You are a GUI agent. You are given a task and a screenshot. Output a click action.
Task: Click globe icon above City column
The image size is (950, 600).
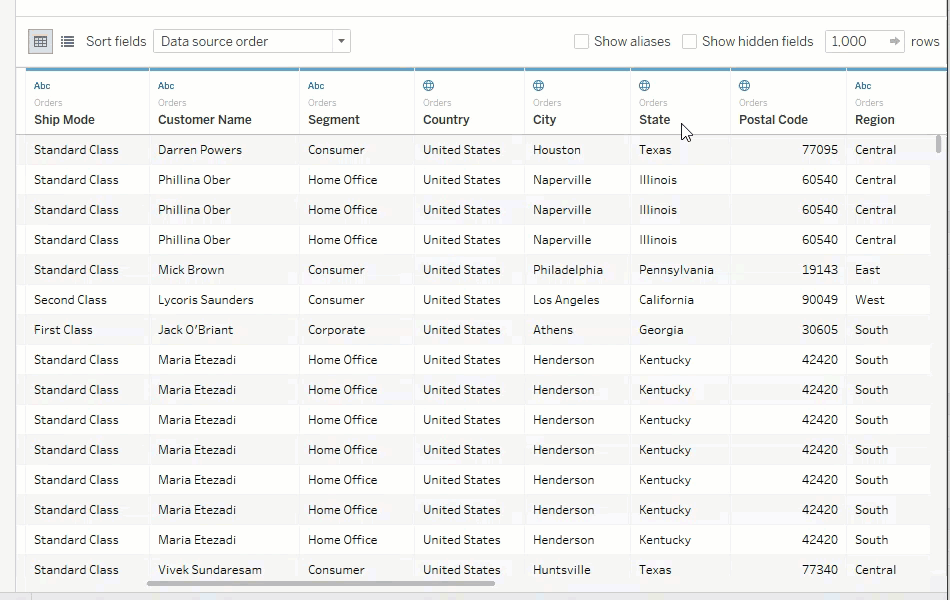click(539, 86)
